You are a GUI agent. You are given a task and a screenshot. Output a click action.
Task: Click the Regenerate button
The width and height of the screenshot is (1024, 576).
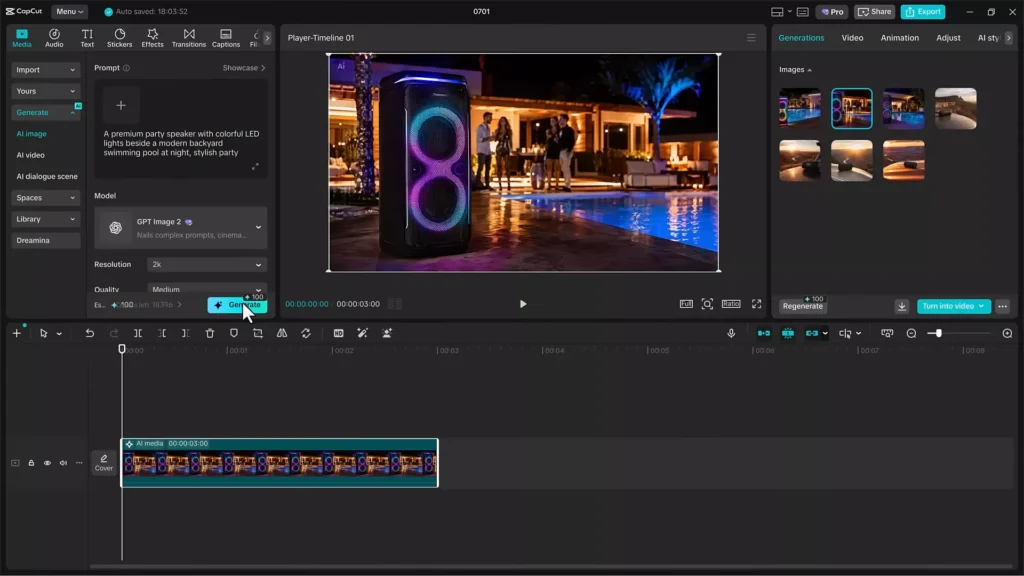(803, 306)
